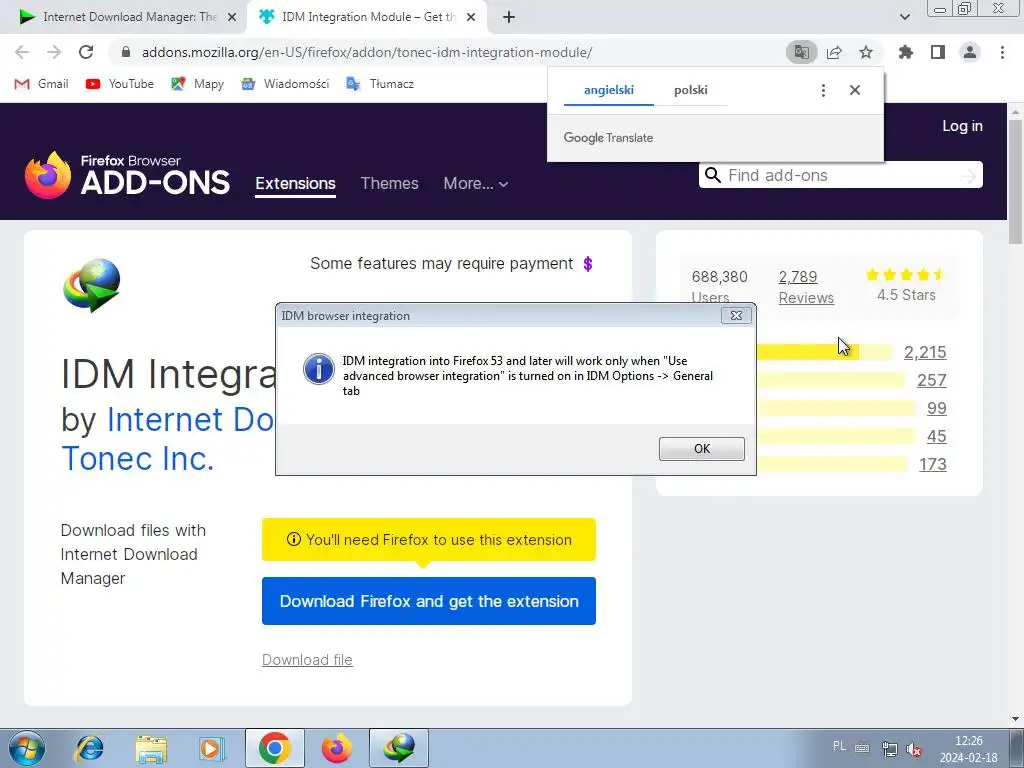Click the IDM add-on globe icon
1024x768 pixels.
pyautogui.click(x=92, y=285)
